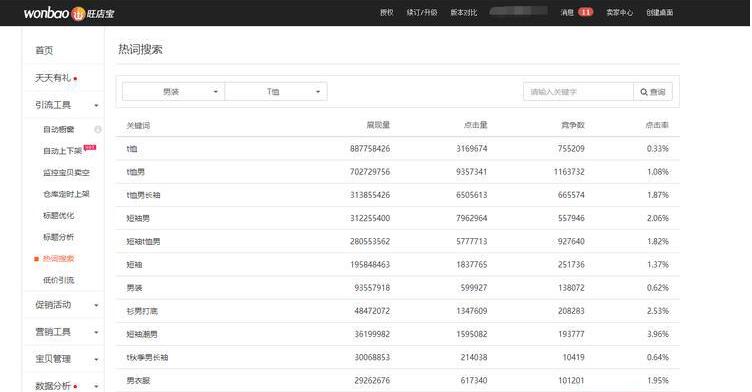Click the 查询 search button
The image size is (752, 392).
pyautogui.click(x=653, y=92)
